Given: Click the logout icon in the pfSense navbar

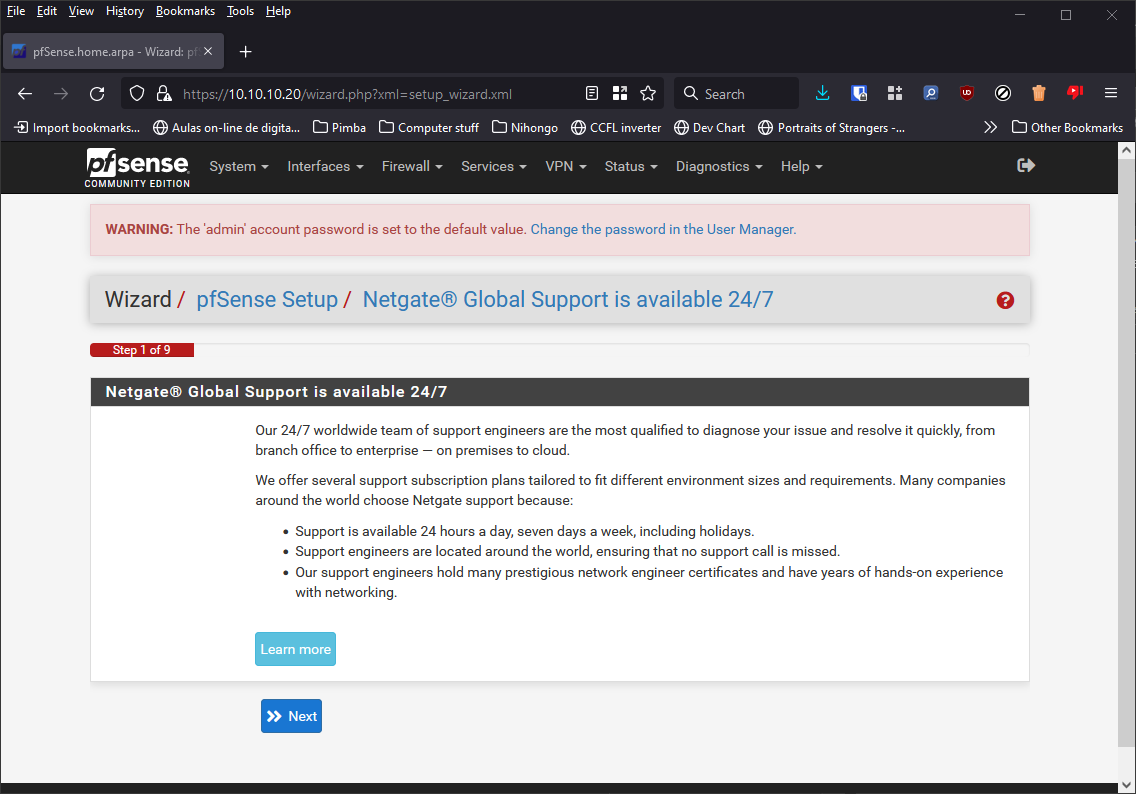Looking at the screenshot, I should click(1026, 166).
